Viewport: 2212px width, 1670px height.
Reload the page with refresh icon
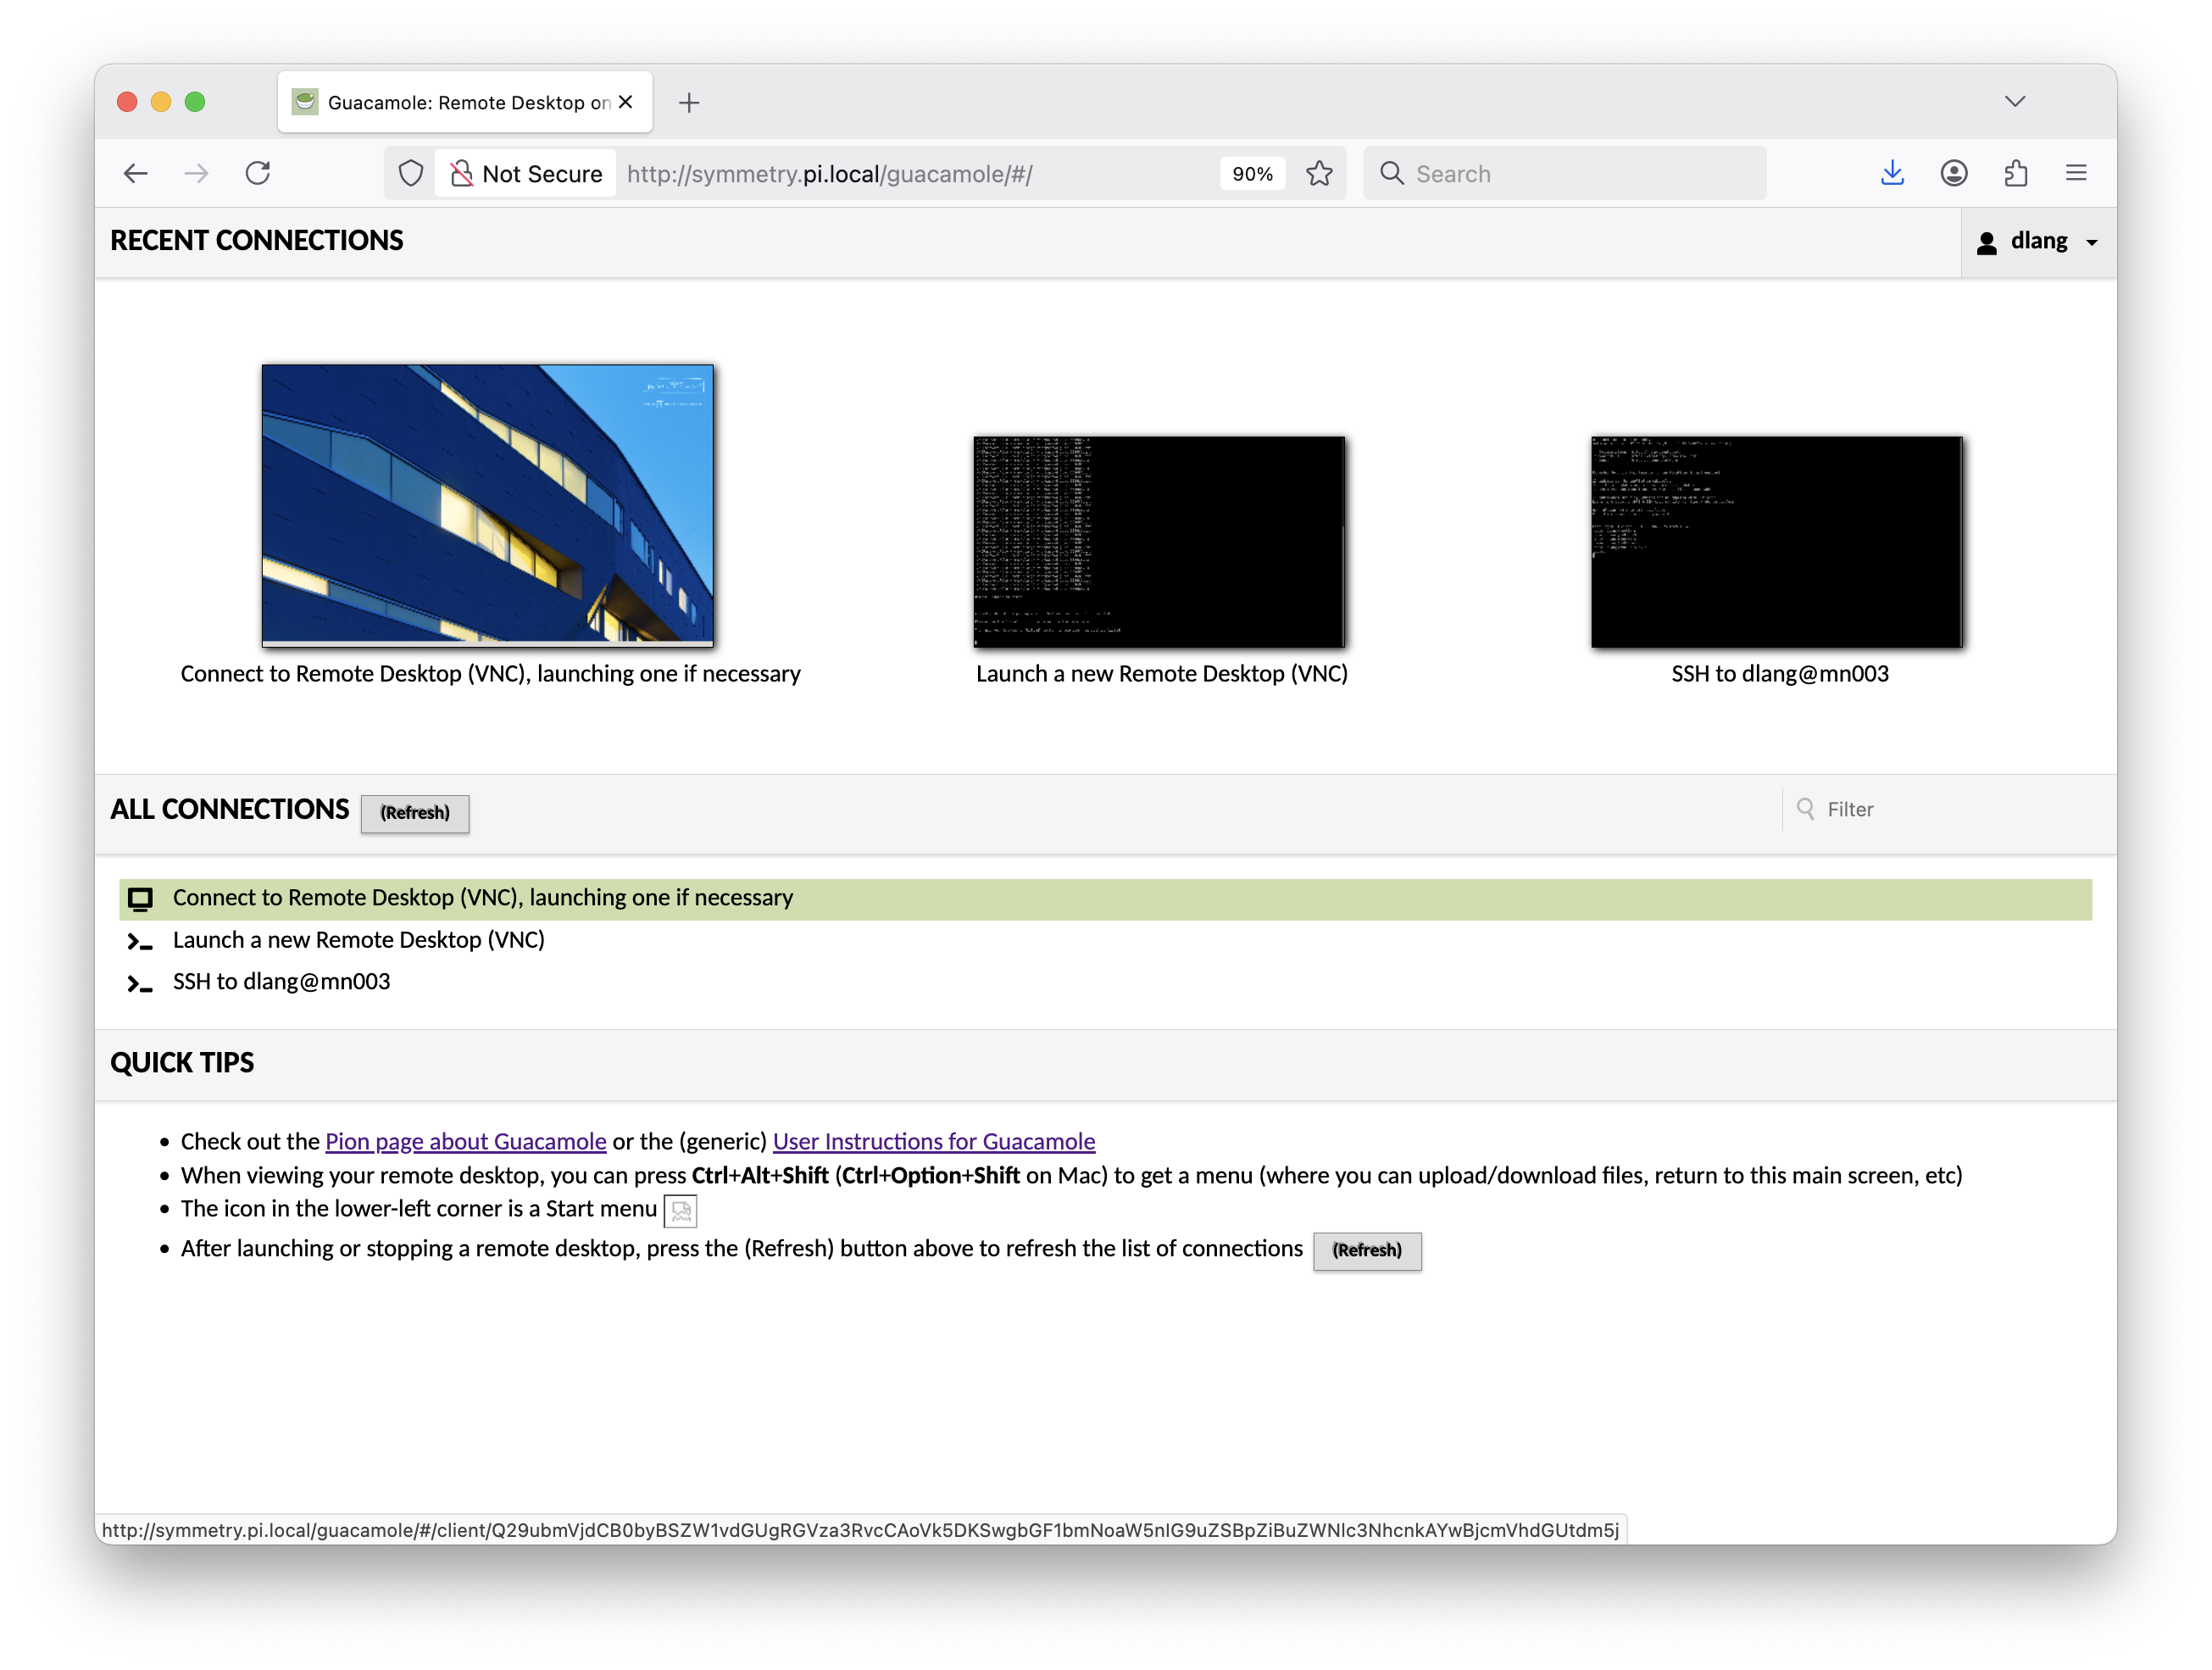click(x=258, y=174)
